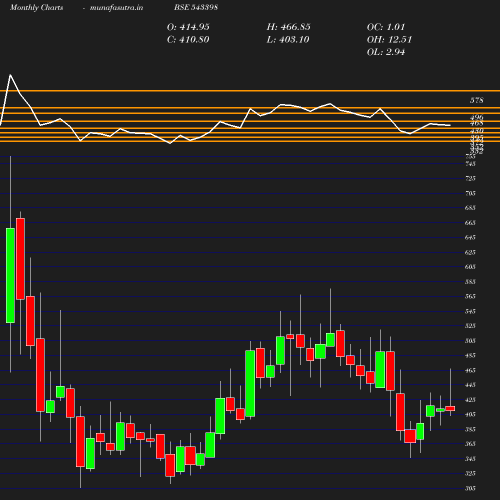Click the "OH: 12.51" reading
500x500 pixels.
click(x=389, y=40)
